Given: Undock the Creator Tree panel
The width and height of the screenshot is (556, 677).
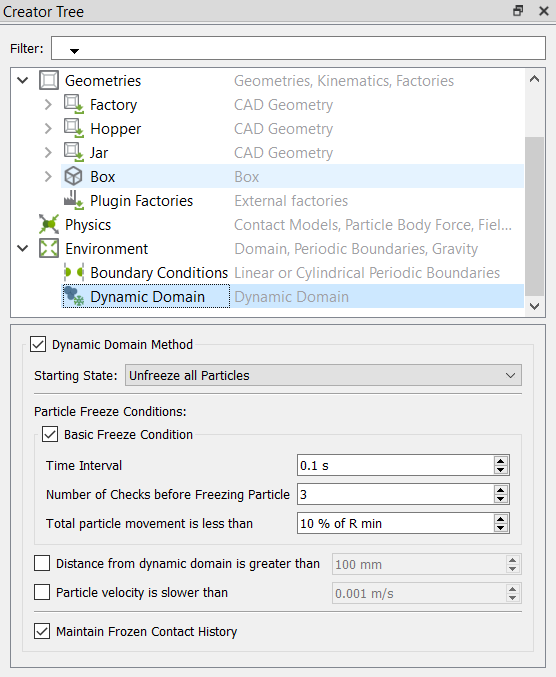Looking at the screenshot, I should point(518,11).
